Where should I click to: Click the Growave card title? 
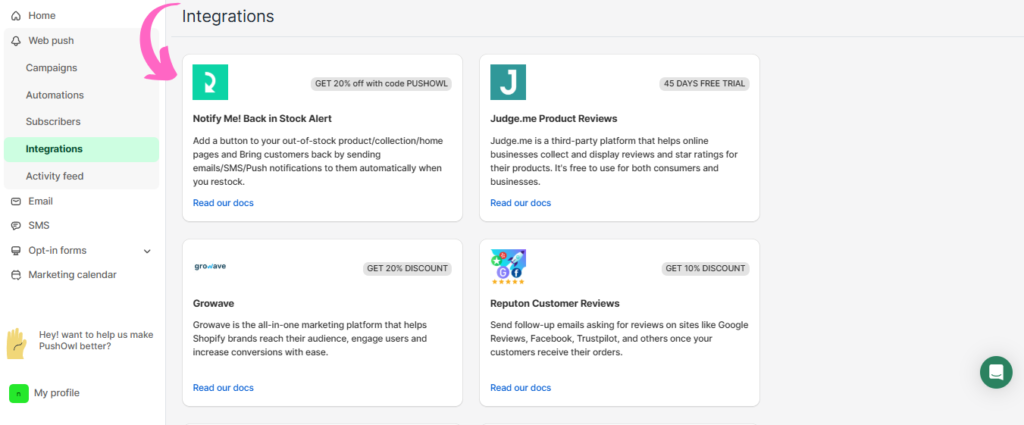coord(214,304)
